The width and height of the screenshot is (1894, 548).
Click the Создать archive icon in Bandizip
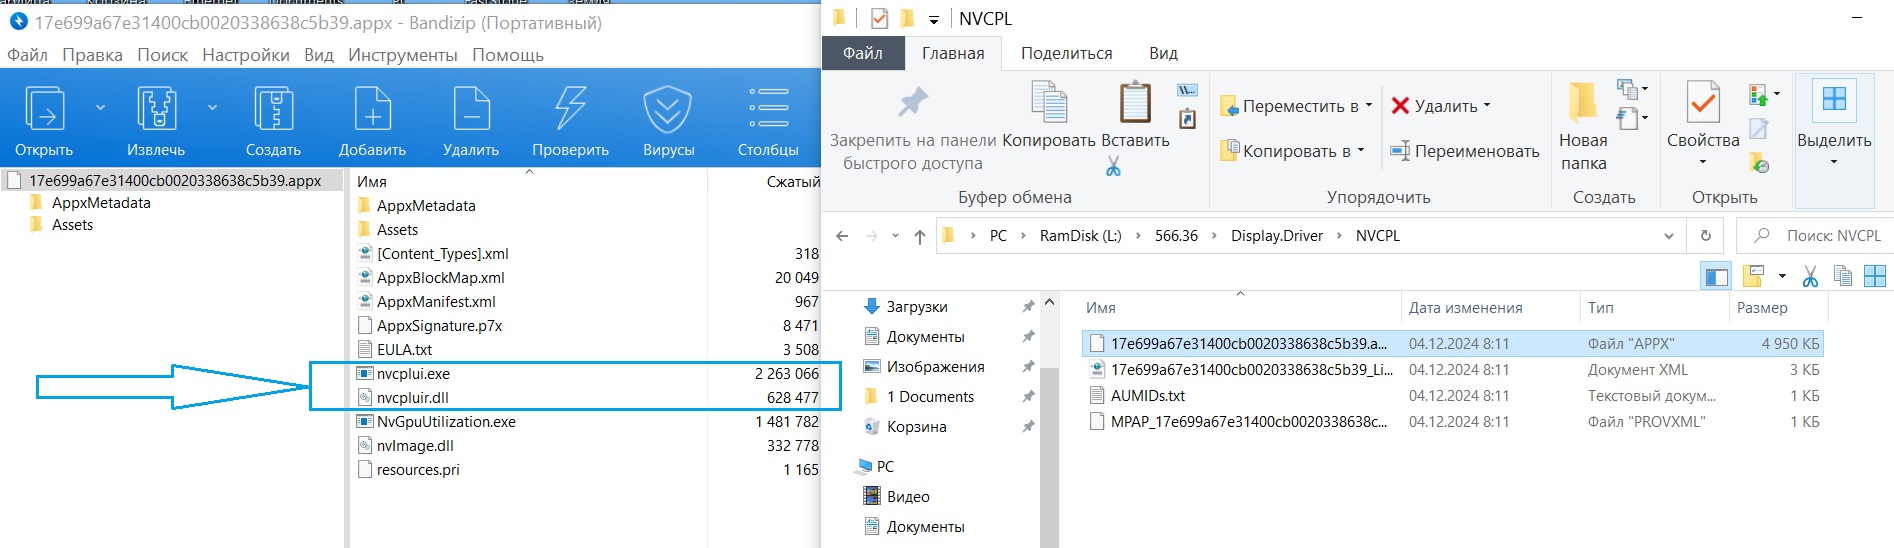tap(273, 108)
